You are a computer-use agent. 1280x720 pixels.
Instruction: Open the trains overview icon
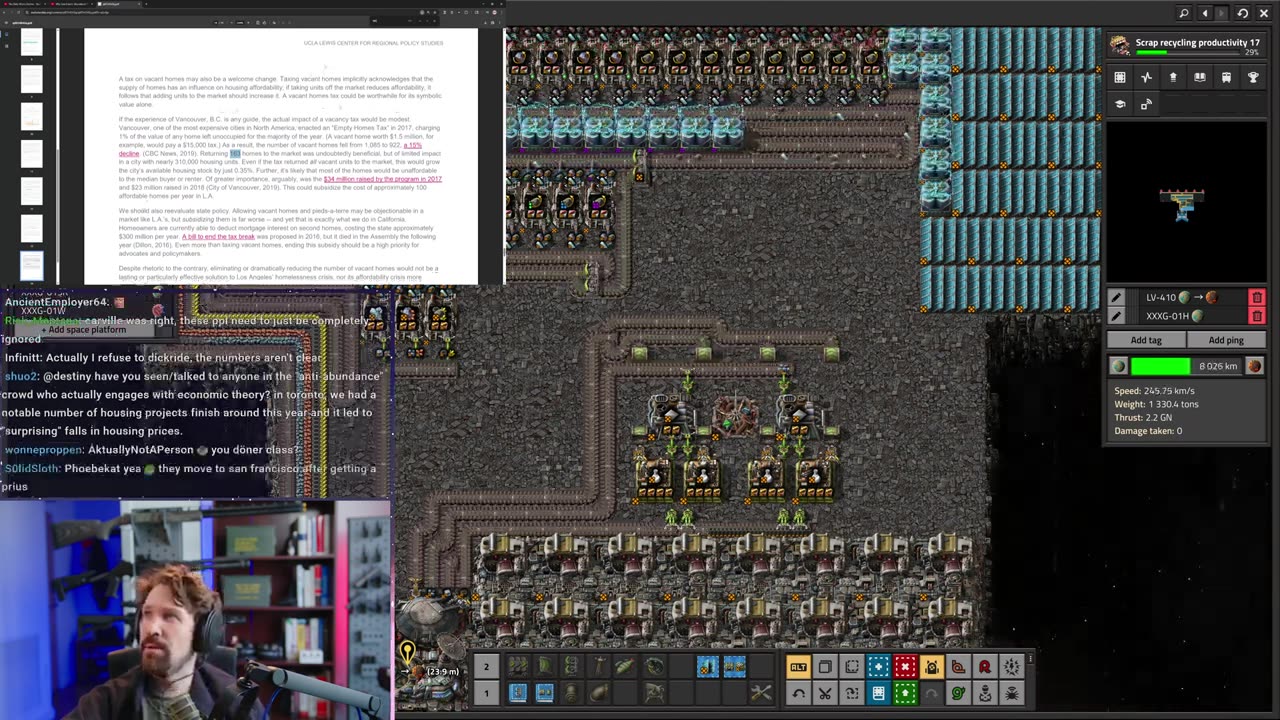[1226, 77]
